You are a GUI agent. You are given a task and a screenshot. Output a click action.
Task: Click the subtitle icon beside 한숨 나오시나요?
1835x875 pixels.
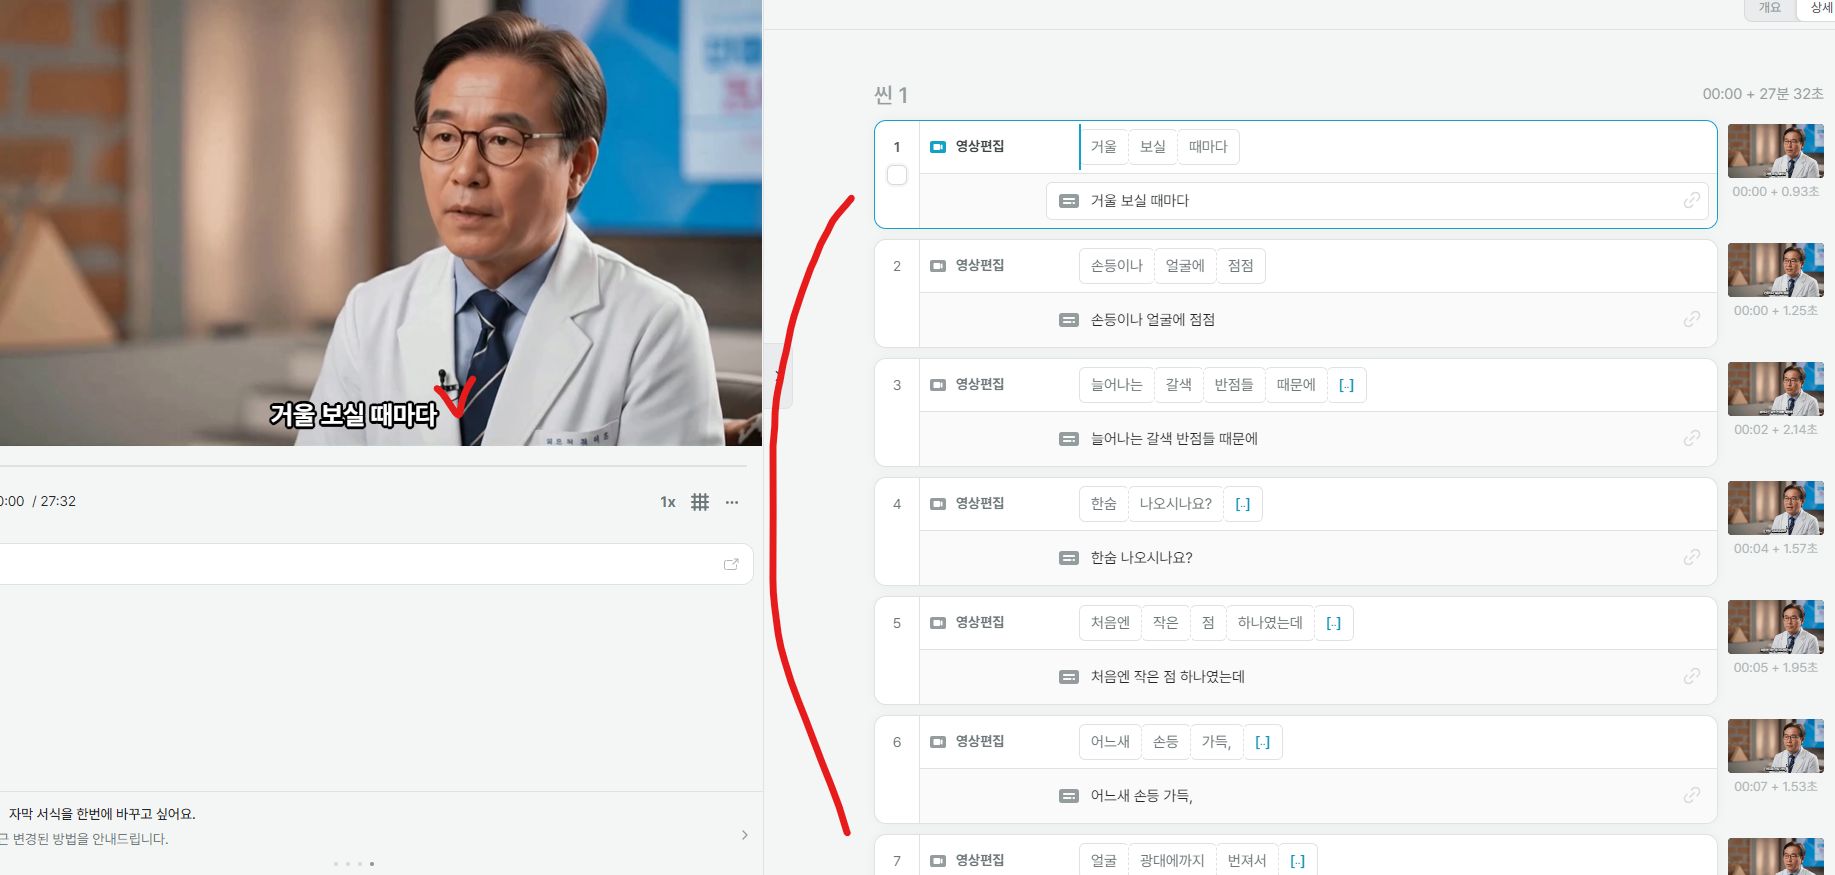(x=1069, y=558)
